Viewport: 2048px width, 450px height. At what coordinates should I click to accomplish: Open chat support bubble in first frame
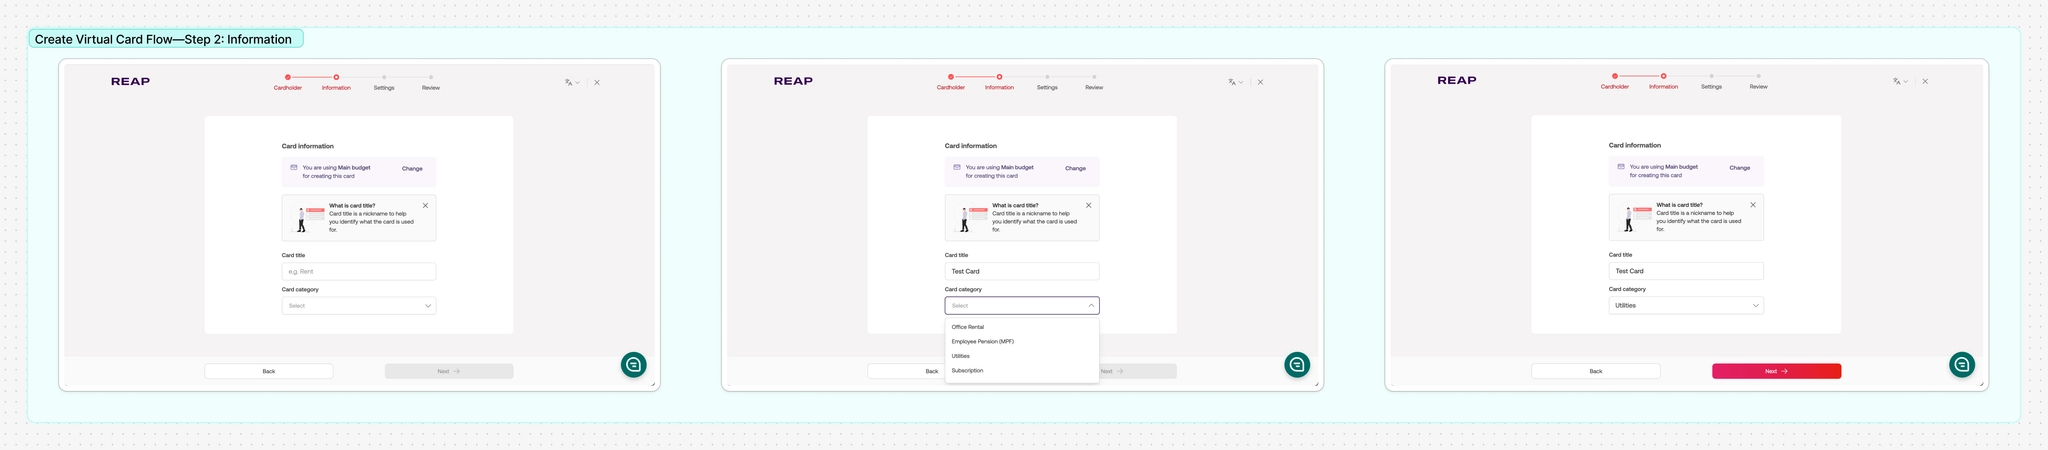(x=633, y=364)
